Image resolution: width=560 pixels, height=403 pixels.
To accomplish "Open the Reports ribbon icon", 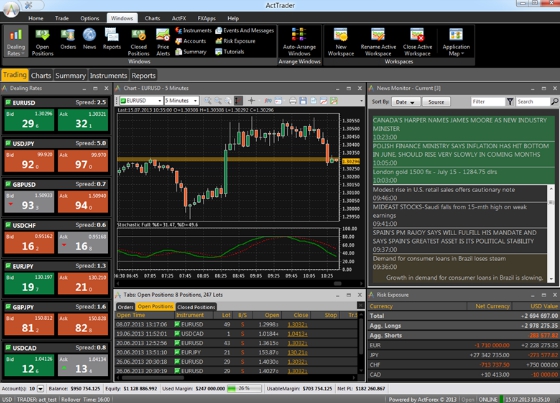I will [112, 39].
